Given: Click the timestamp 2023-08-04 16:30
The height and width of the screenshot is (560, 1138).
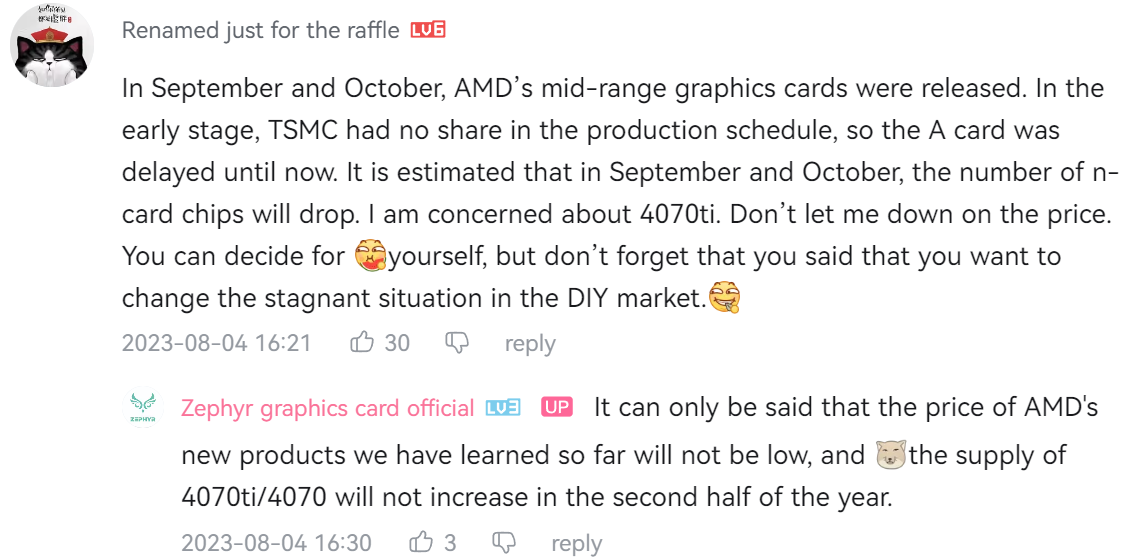Looking at the screenshot, I should pyautogui.click(x=276, y=542).
